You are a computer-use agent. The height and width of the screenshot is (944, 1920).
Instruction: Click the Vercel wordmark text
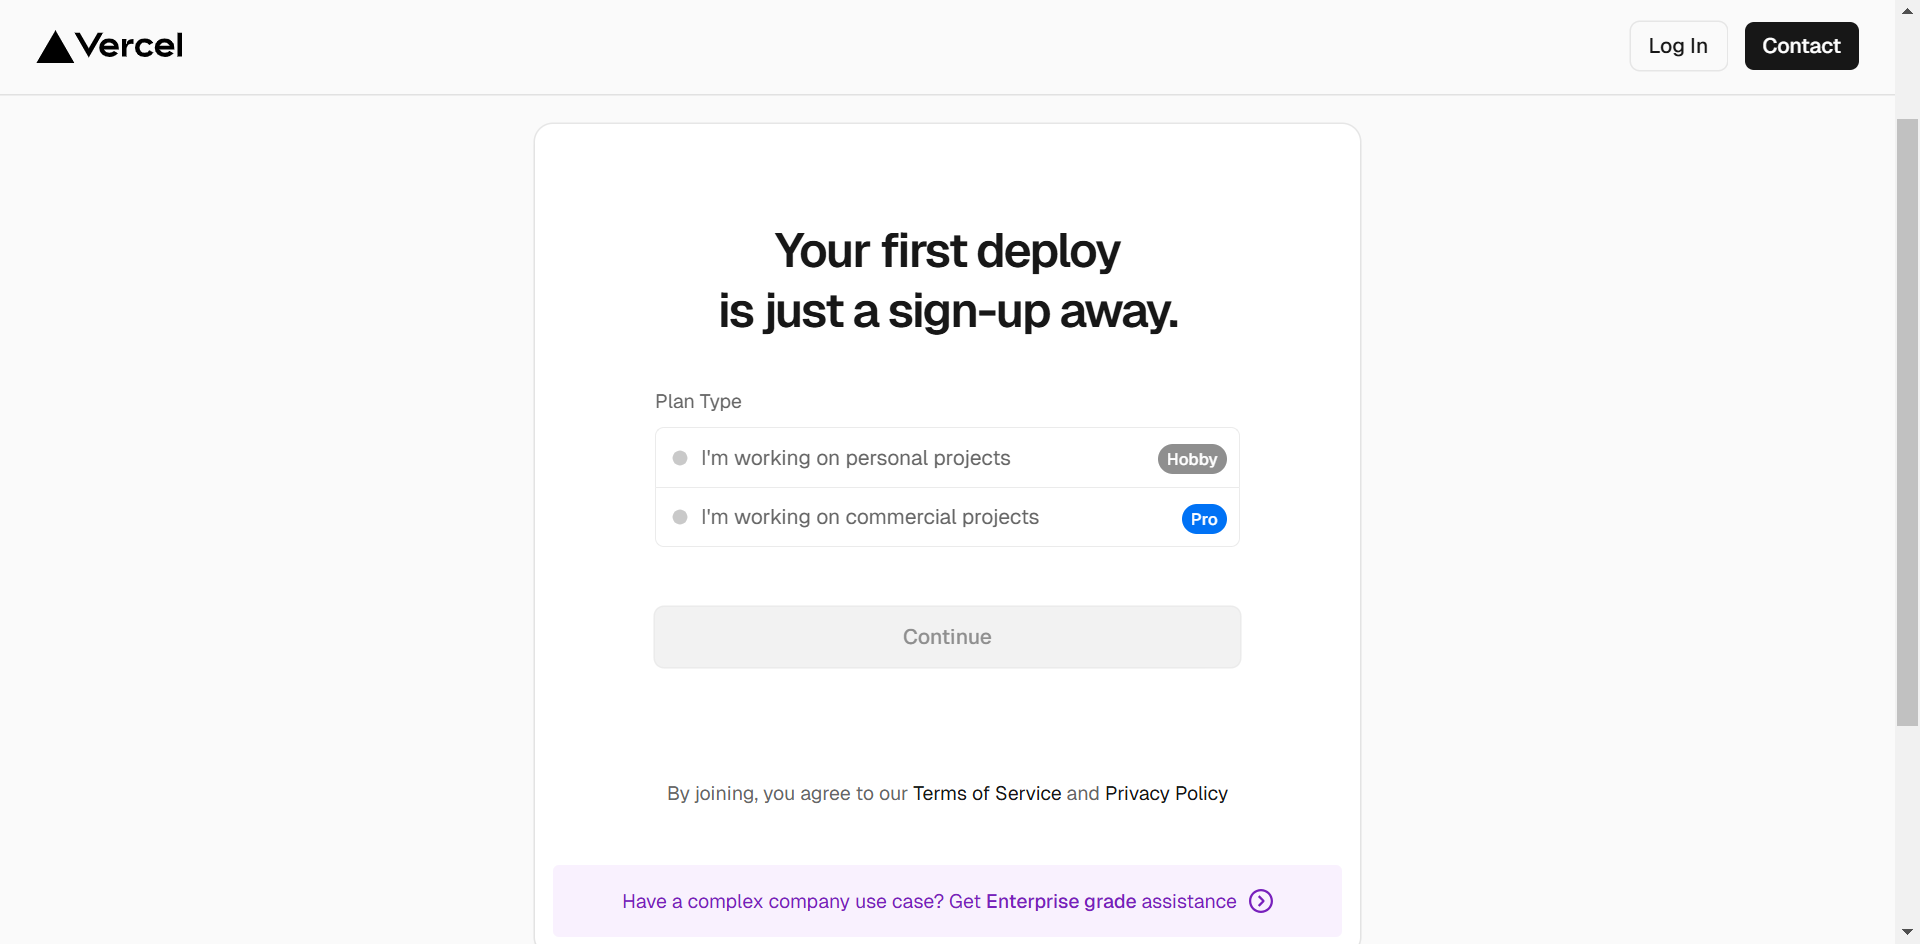point(129,46)
